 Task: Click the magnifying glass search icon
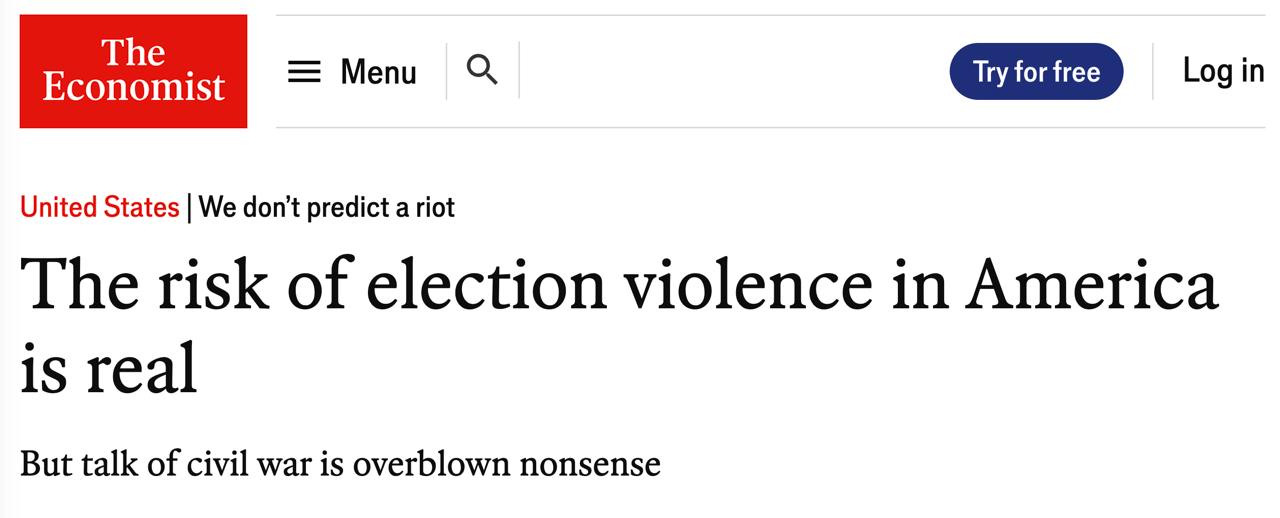coord(482,70)
